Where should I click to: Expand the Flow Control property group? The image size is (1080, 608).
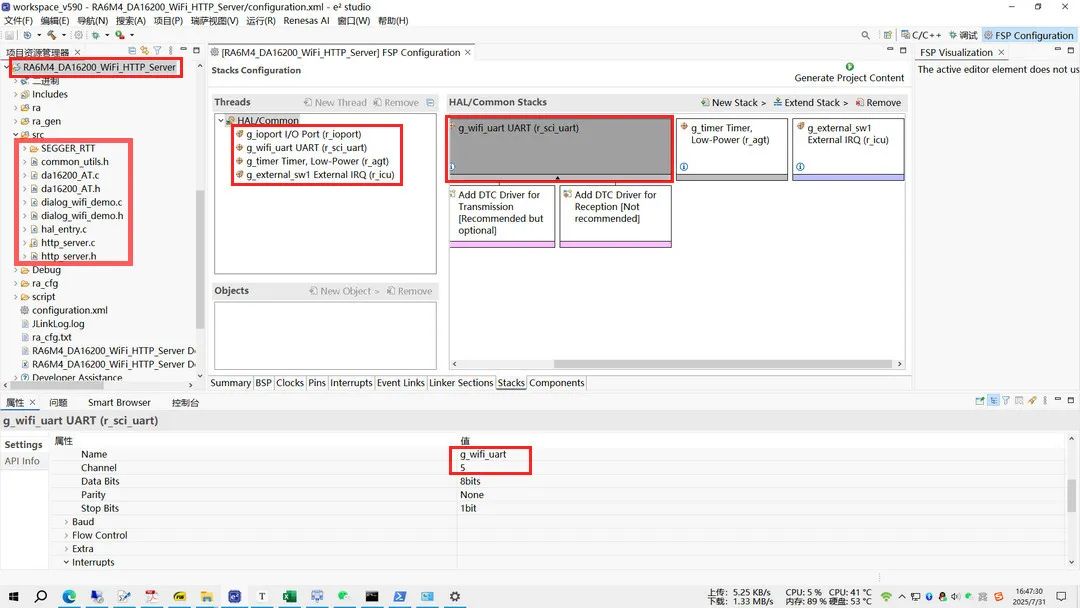point(66,536)
